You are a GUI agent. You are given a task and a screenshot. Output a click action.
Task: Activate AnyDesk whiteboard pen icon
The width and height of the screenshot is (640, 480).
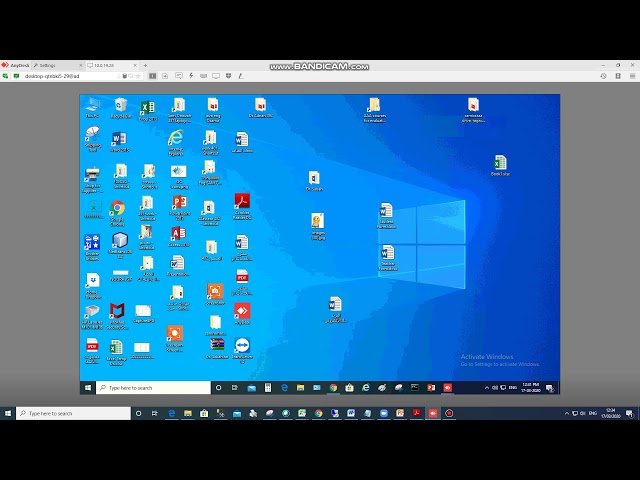point(241,76)
